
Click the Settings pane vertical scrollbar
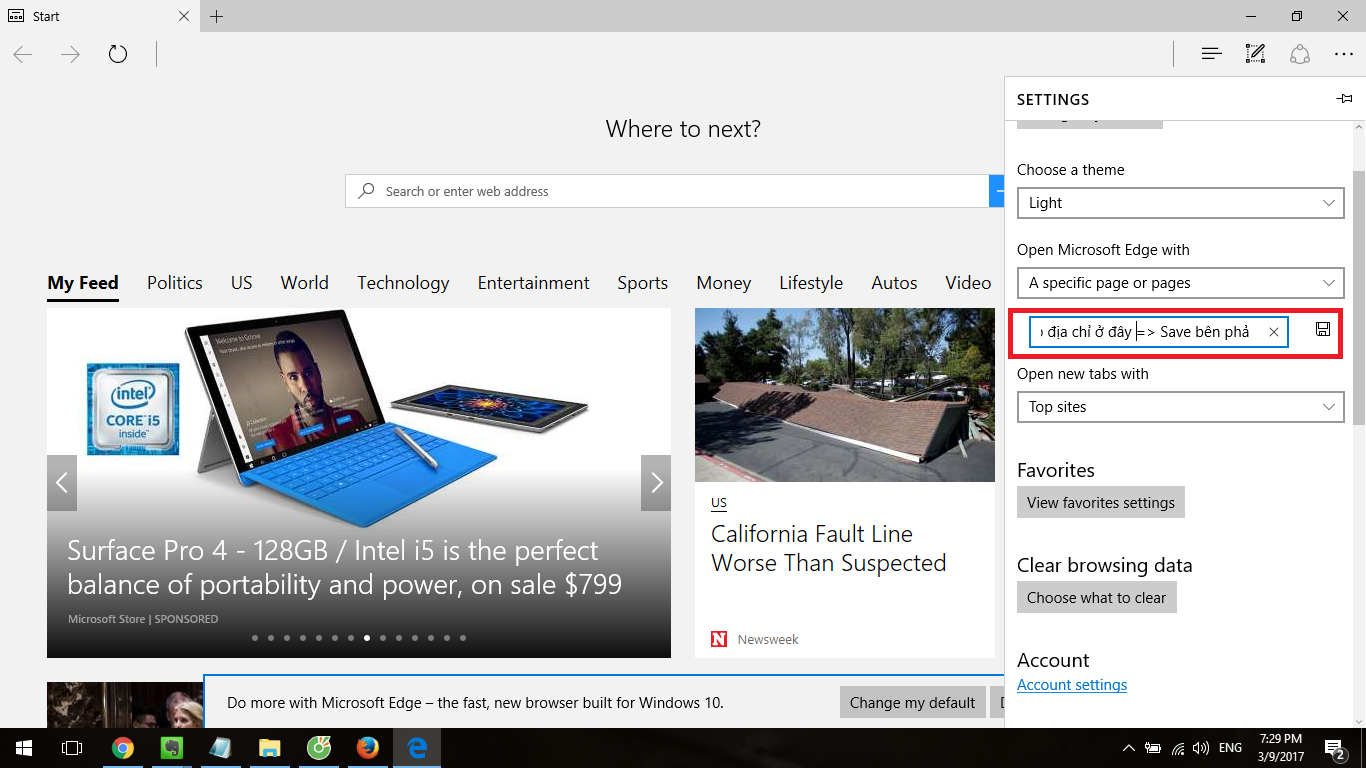tap(1358, 297)
